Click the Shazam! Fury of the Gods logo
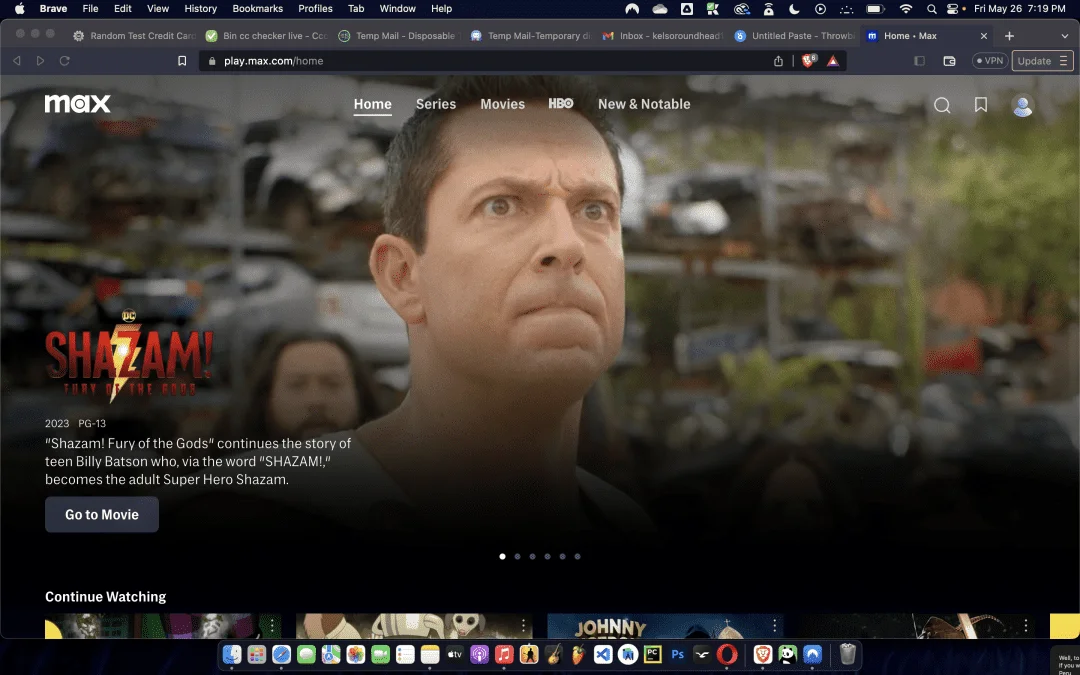The height and width of the screenshot is (675, 1080). 129,355
